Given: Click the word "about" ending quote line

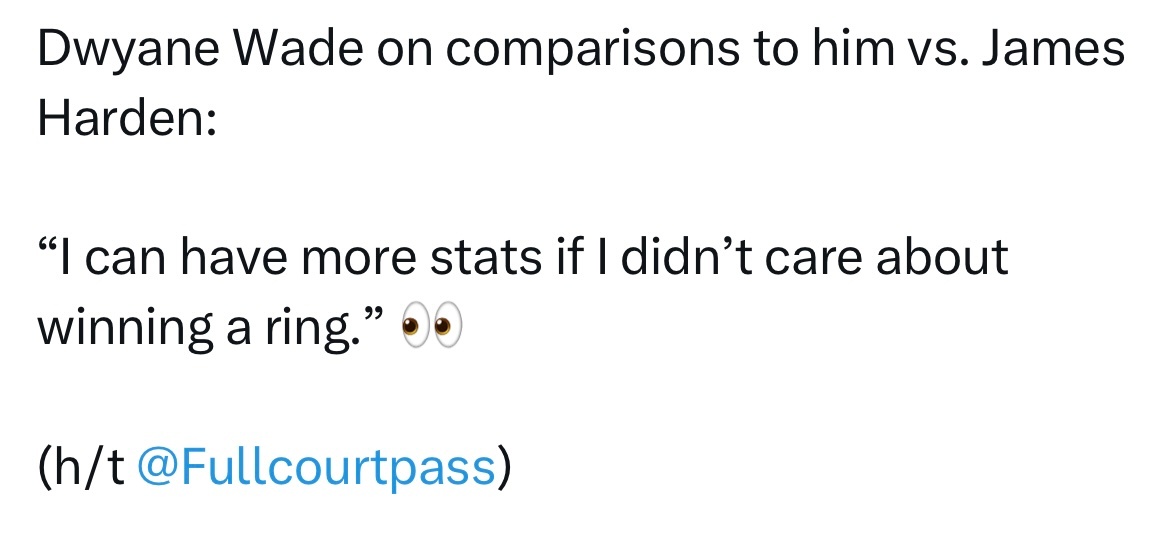Looking at the screenshot, I should 942,256.
